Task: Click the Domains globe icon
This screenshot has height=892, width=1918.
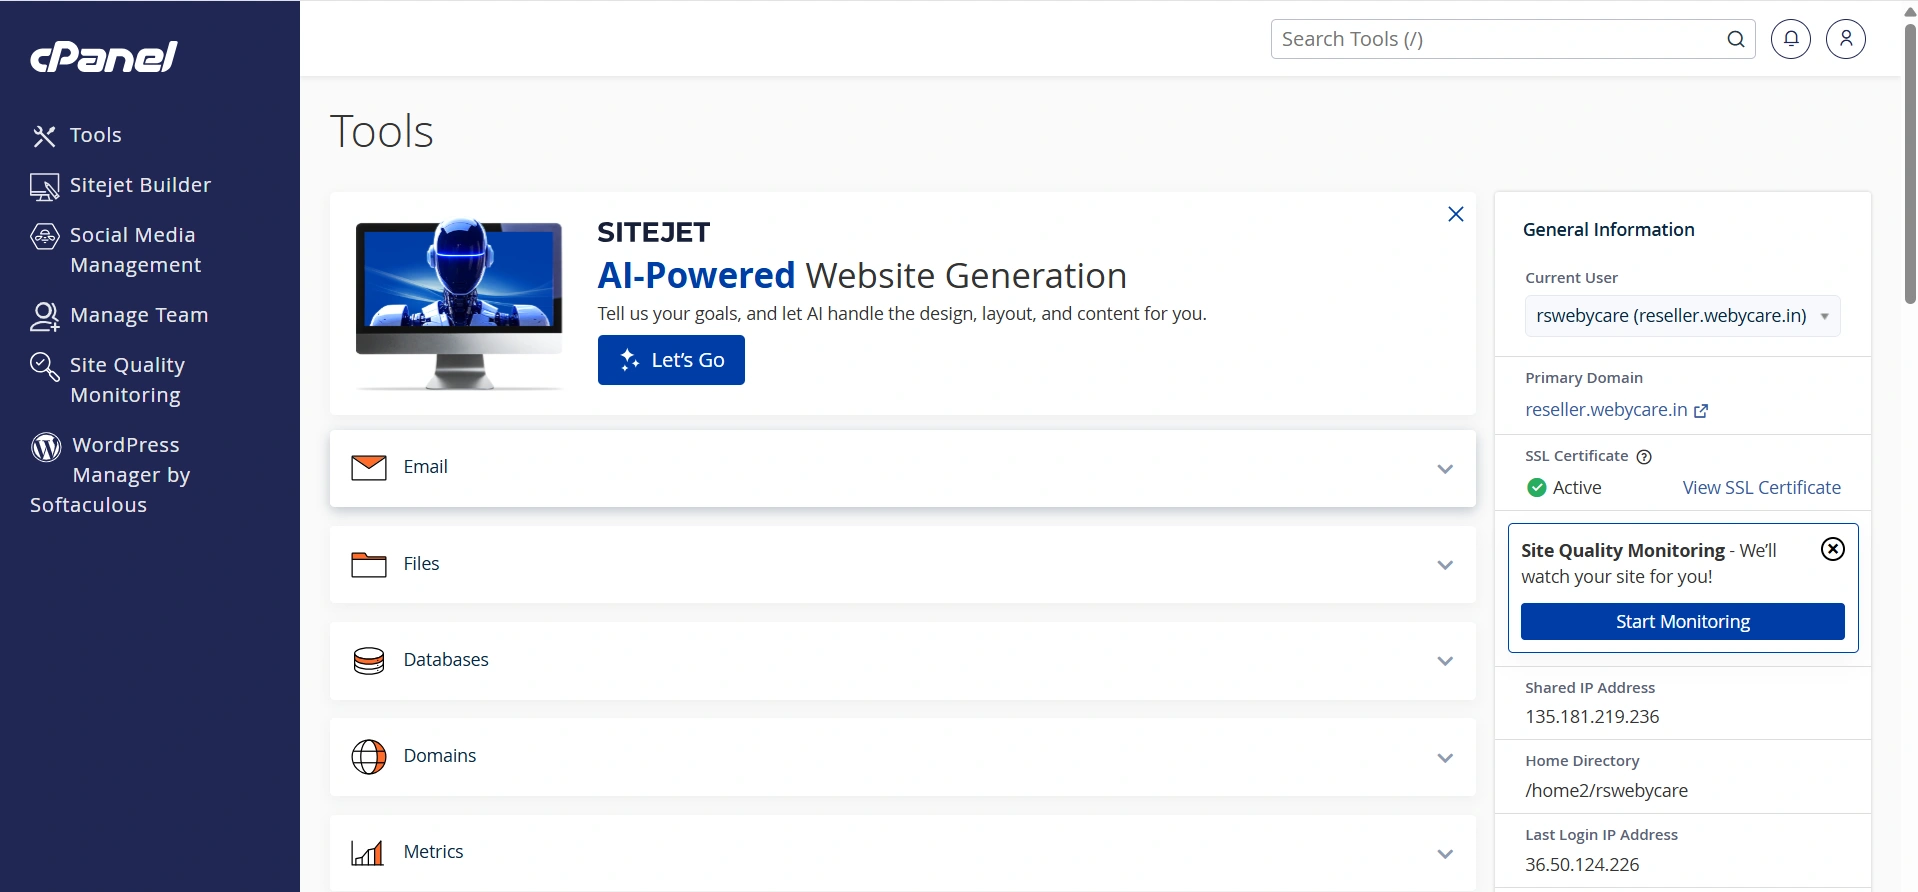Action: [369, 757]
